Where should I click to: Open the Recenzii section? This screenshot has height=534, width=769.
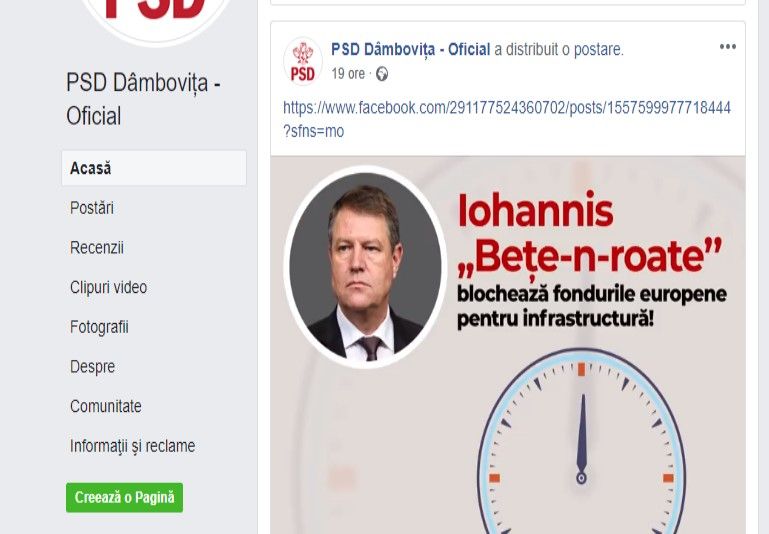coord(97,248)
